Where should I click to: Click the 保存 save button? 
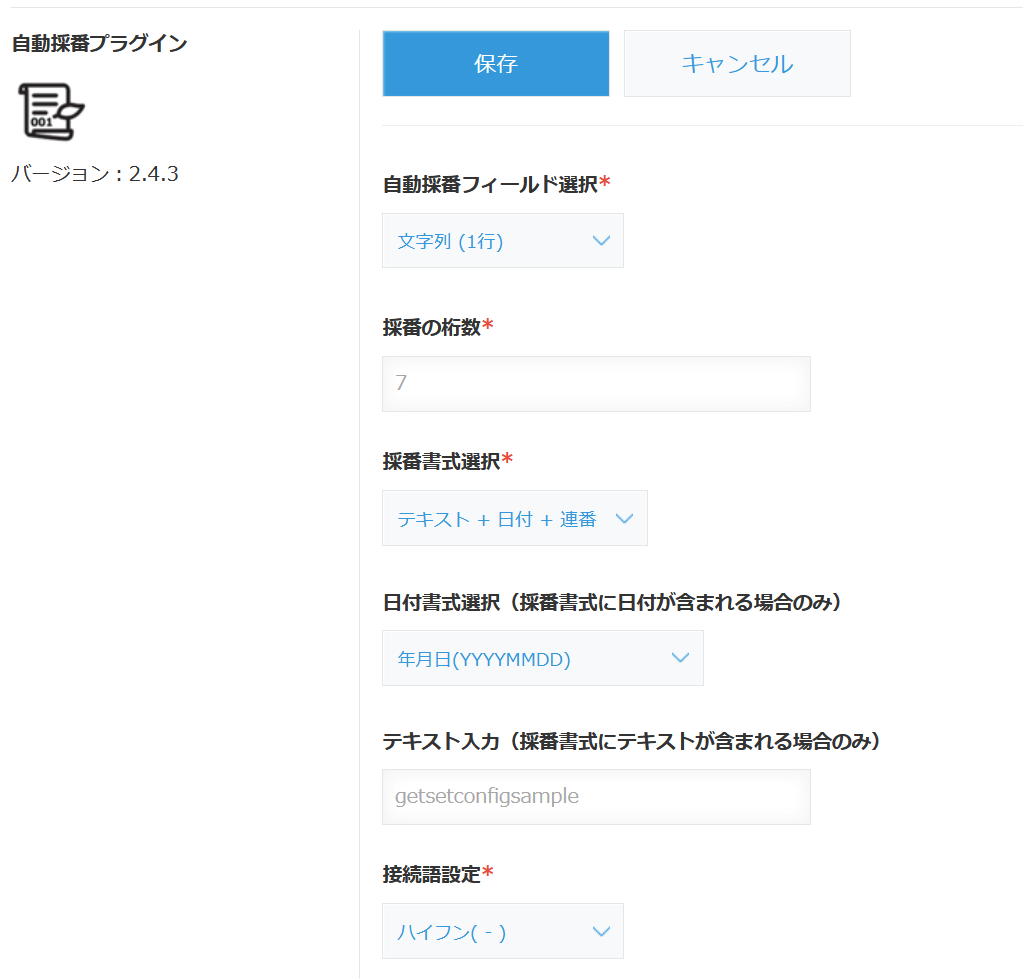coord(496,63)
